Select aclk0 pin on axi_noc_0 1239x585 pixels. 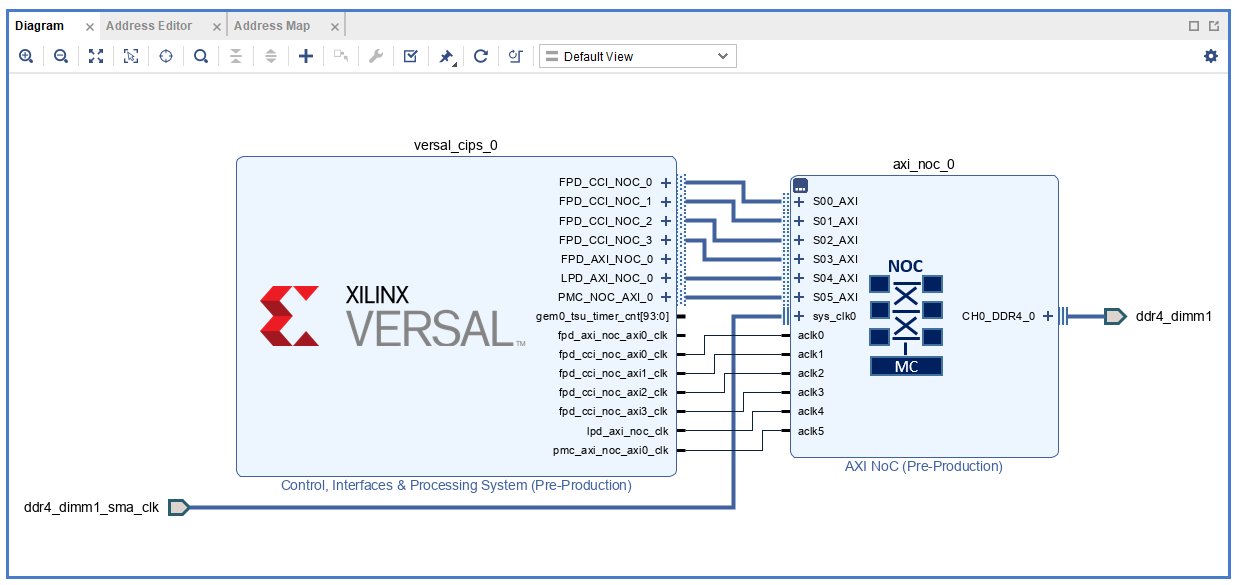point(811,335)
